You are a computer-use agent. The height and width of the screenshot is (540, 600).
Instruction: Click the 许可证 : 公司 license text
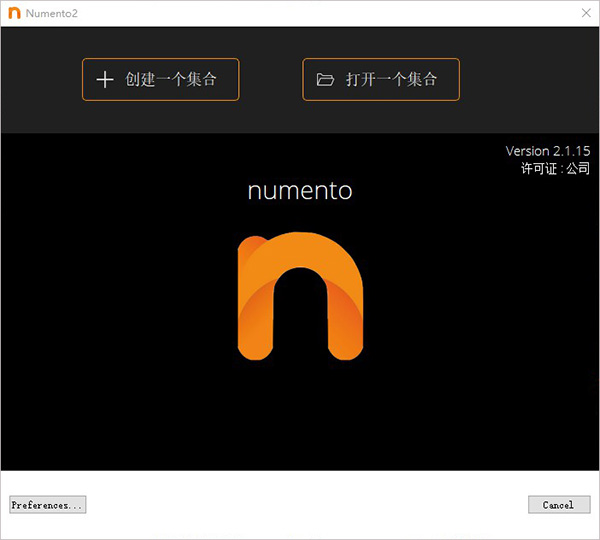(555, 168)
